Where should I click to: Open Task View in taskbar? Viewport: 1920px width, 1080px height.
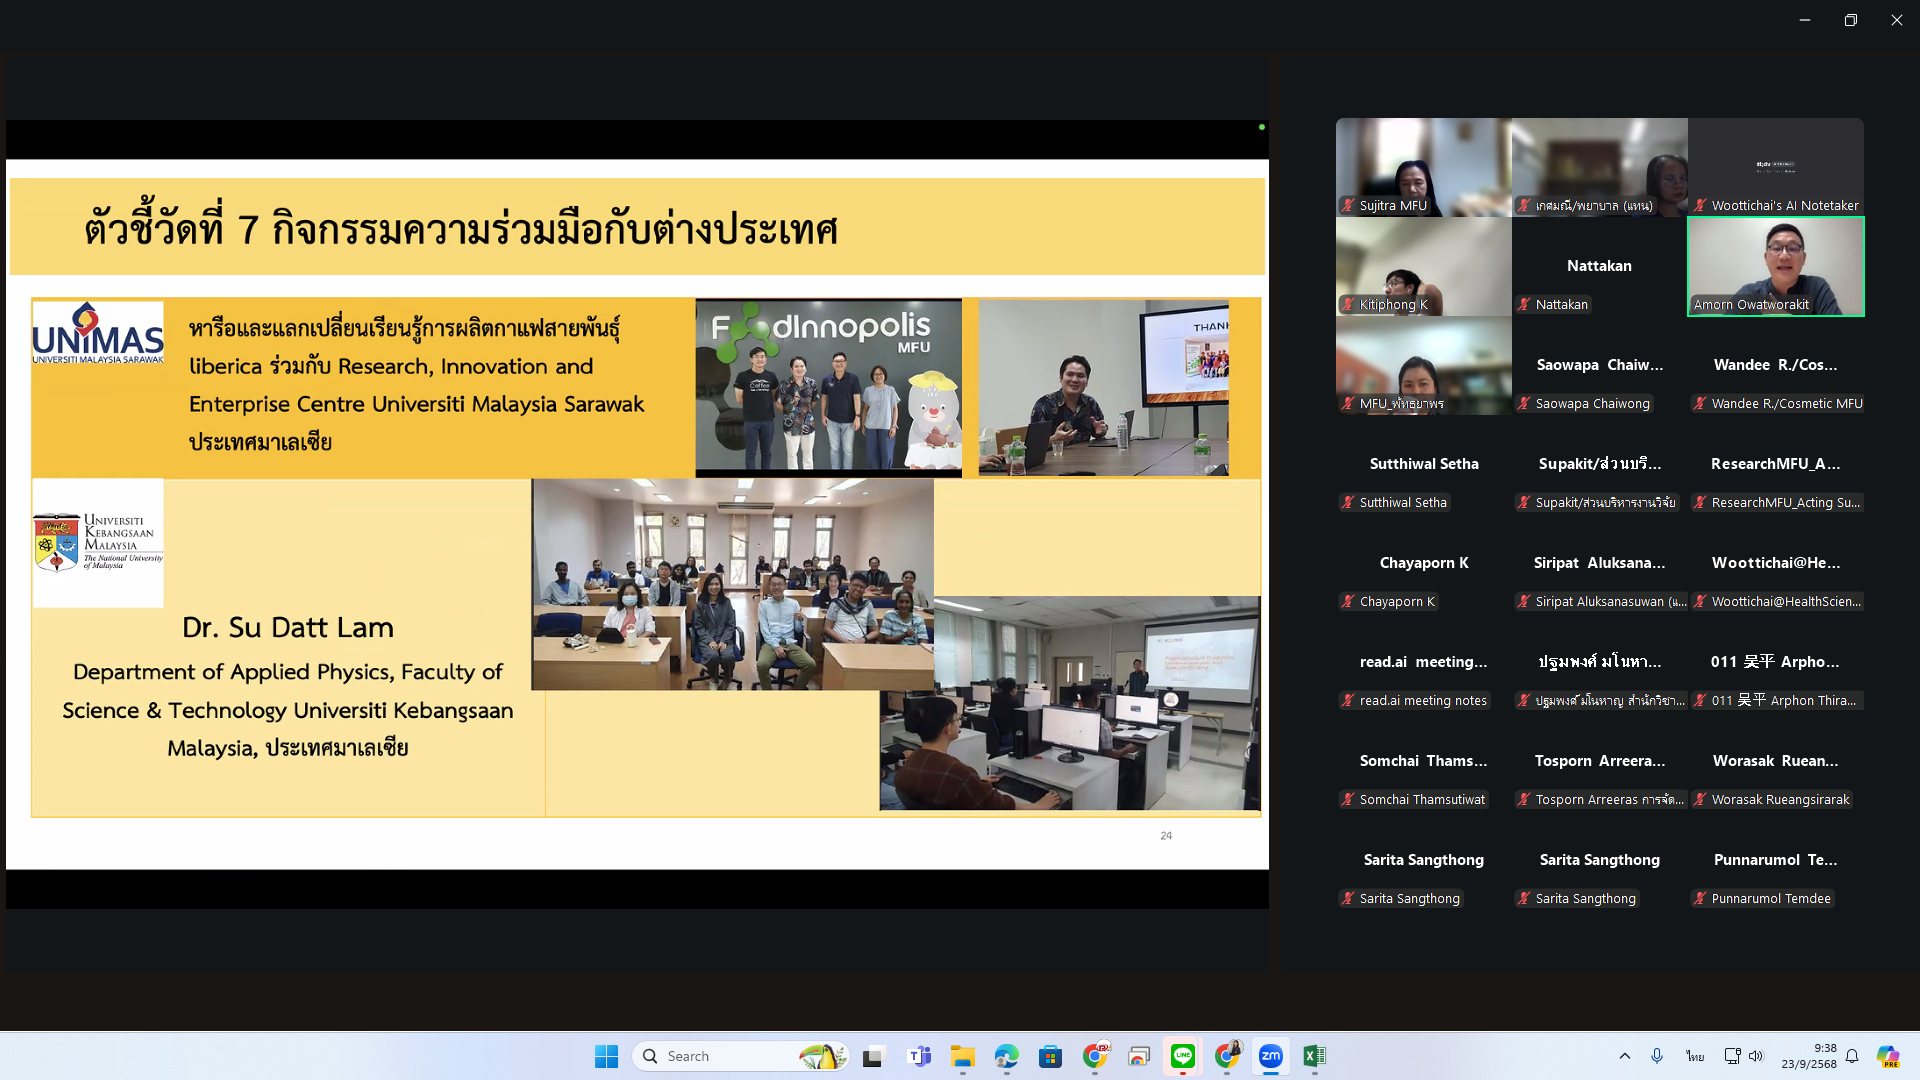click(x=874, y=1056)
